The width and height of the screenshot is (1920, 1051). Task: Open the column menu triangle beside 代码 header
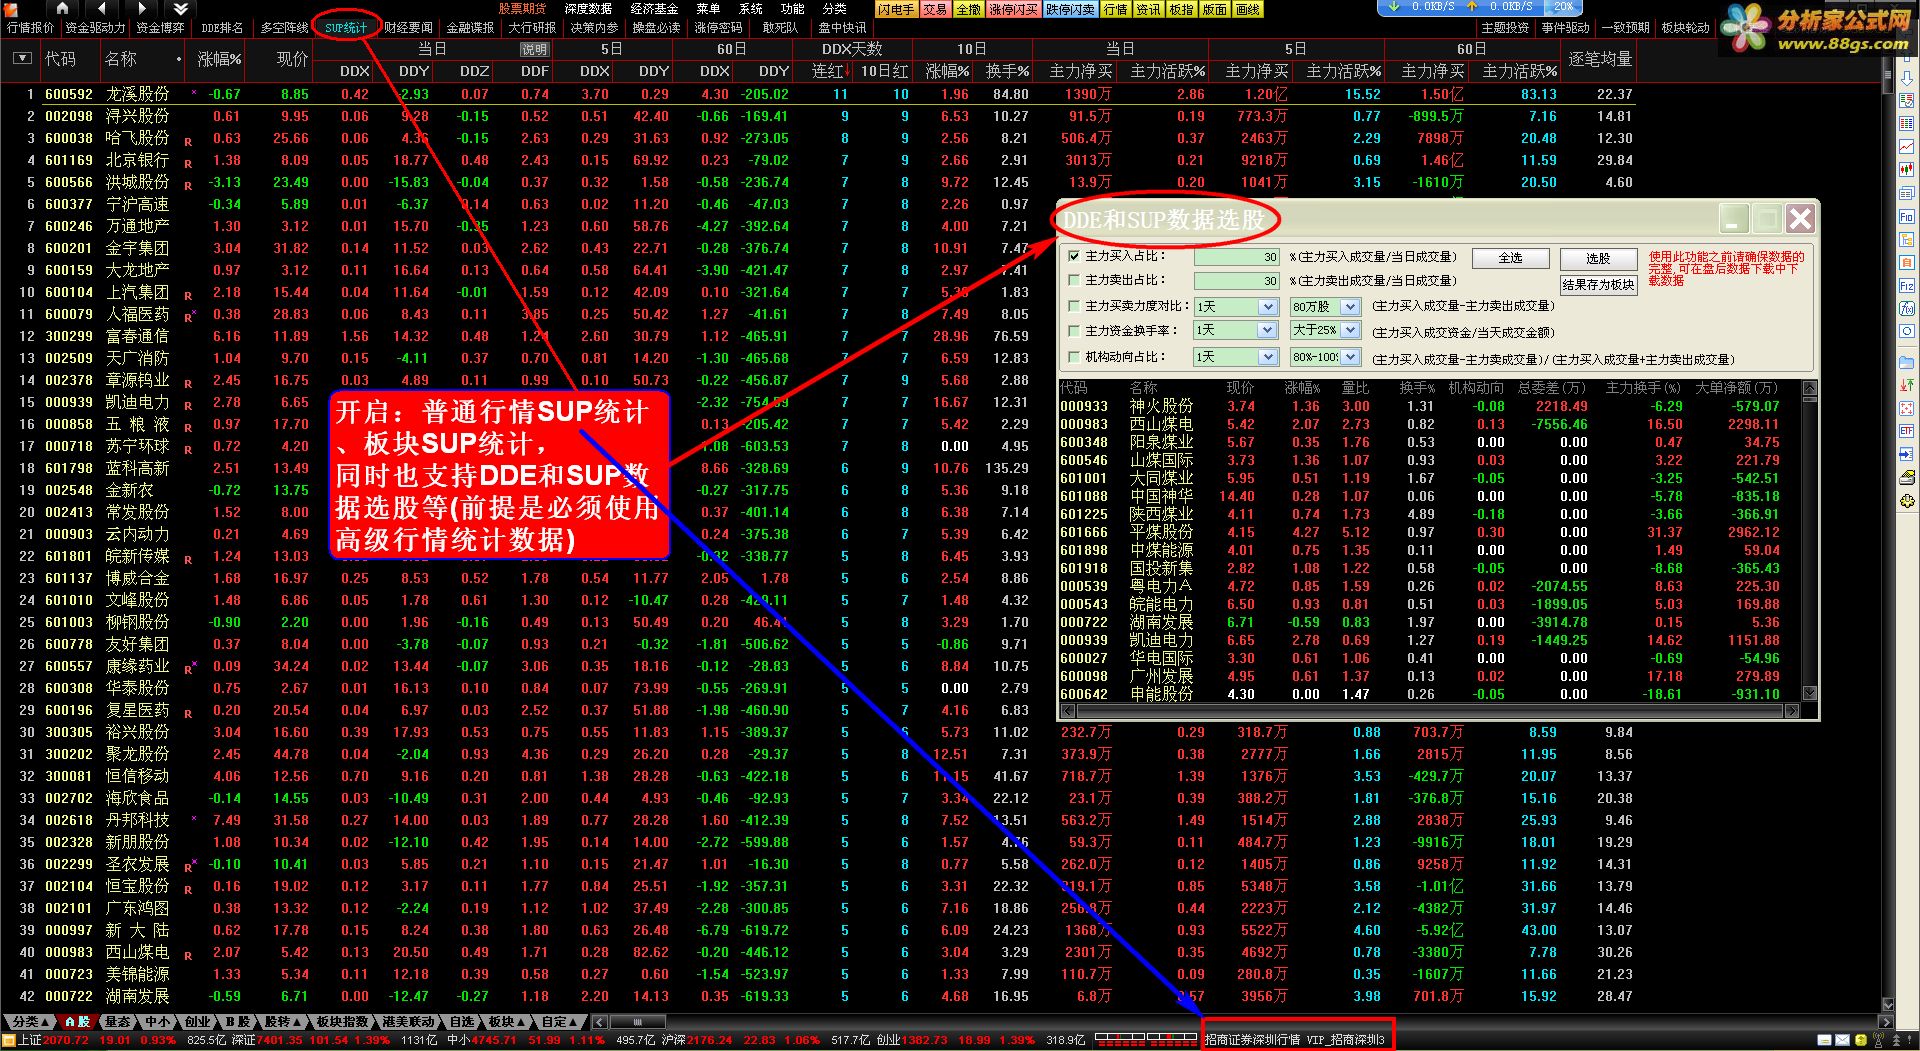[22, 59]
